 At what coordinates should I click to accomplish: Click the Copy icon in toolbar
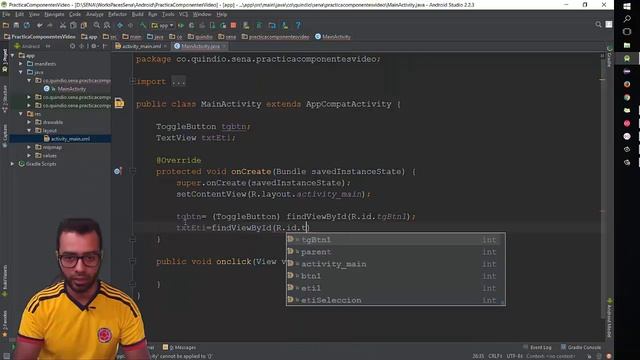tap(73, 25)
